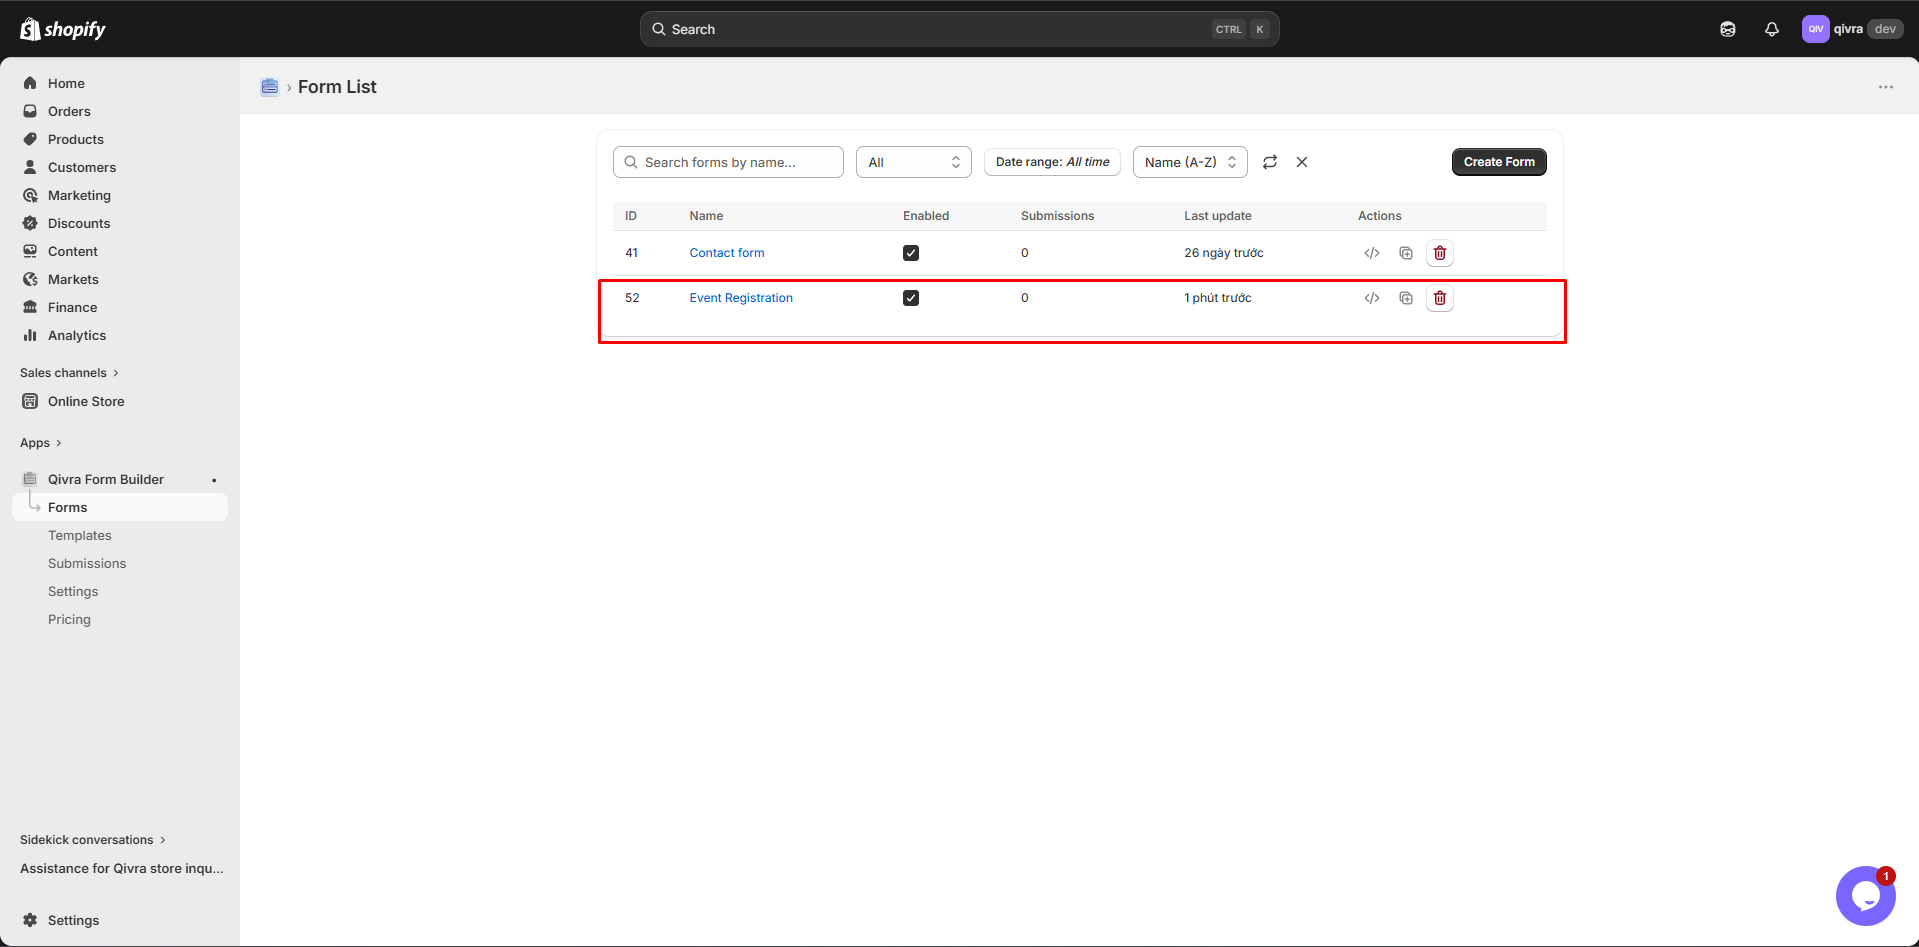Screen dimensions: 1919x947
Task: Click the refresh list icon
Action: [x=1270, y=162]
